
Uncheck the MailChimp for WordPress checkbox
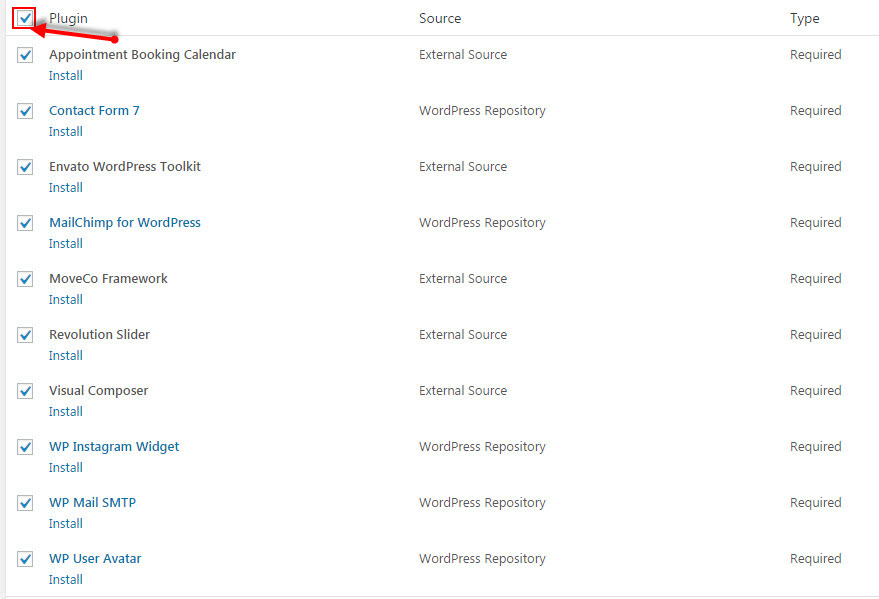[x=25, y=223]
